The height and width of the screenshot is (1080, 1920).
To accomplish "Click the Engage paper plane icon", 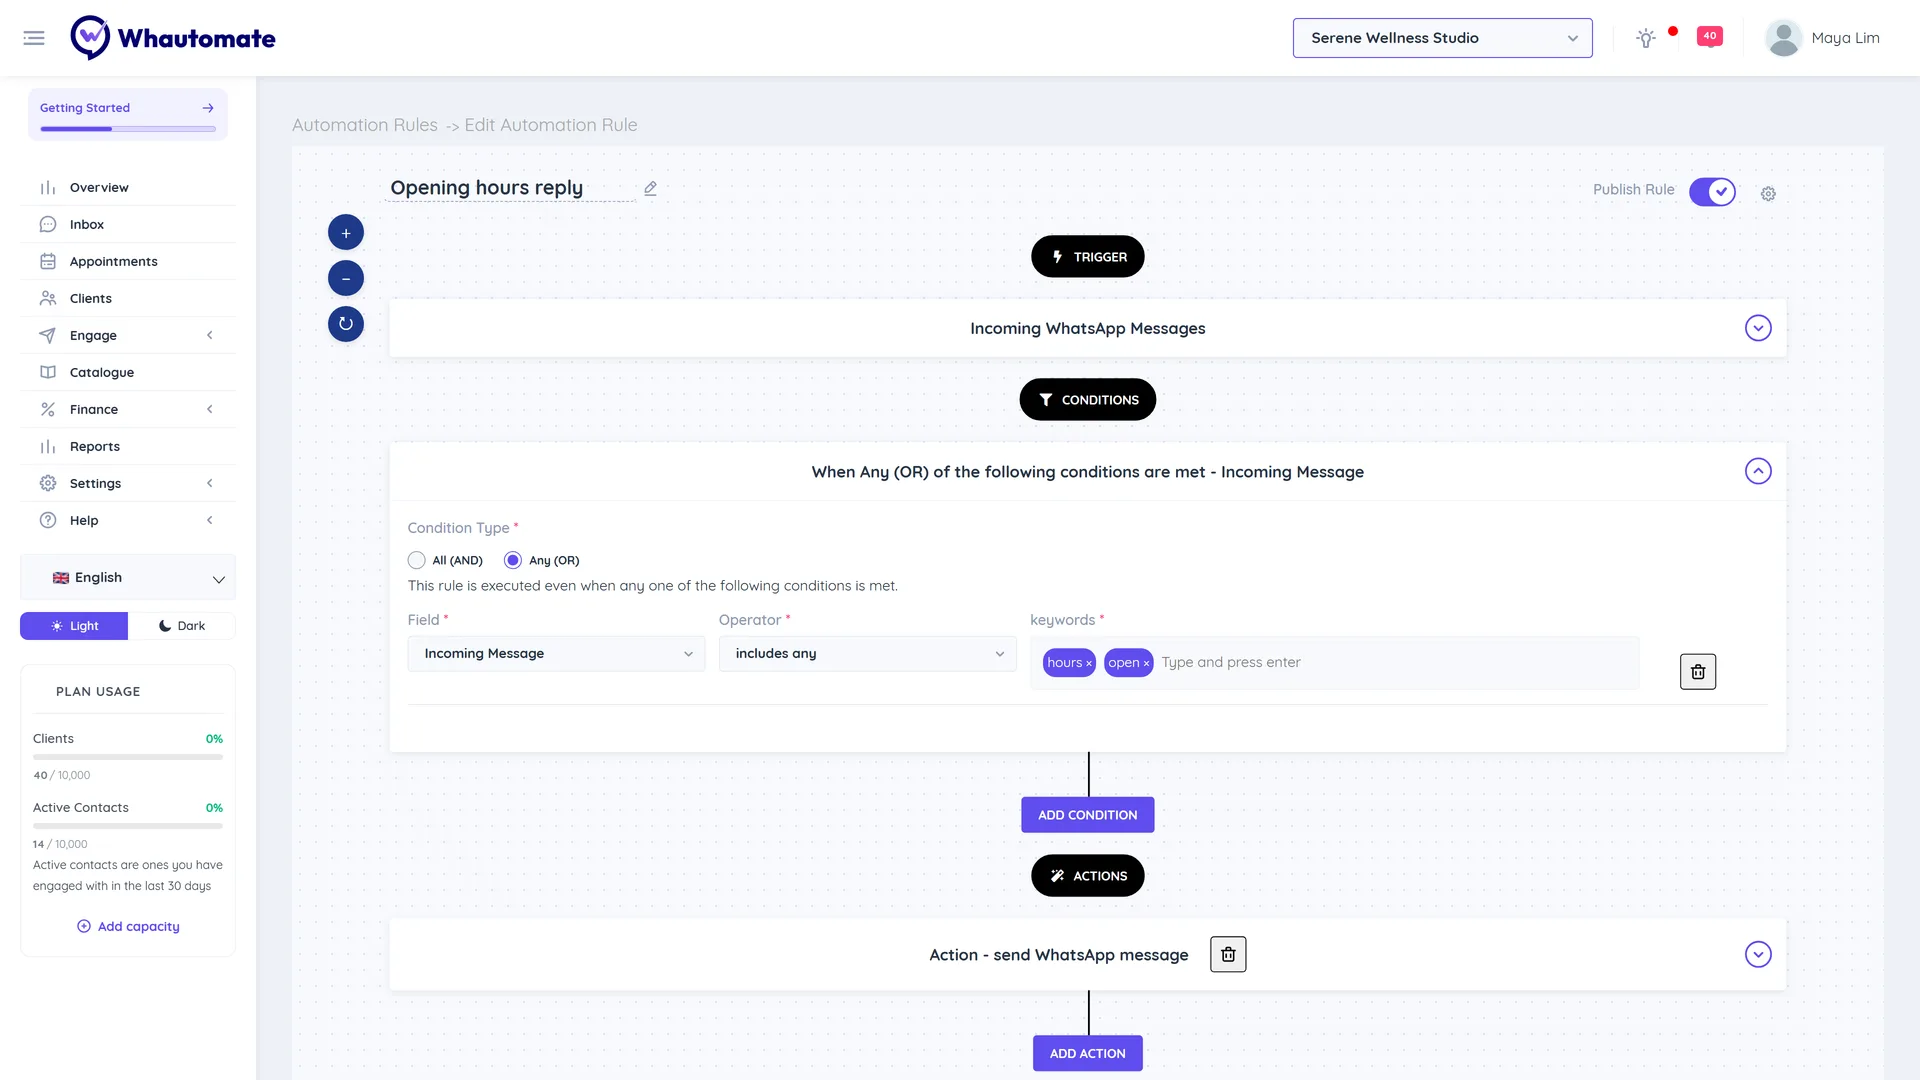I will [48, 336].
